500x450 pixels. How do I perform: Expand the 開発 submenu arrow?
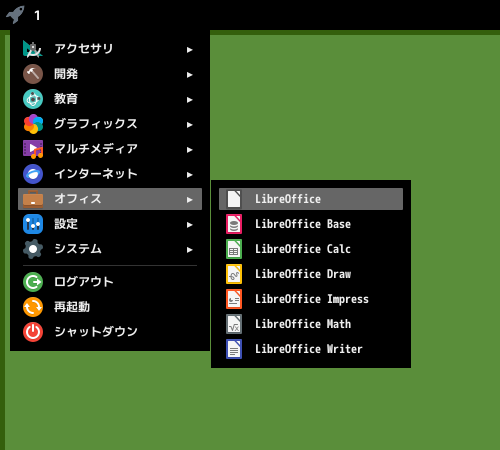coord(189,75)
